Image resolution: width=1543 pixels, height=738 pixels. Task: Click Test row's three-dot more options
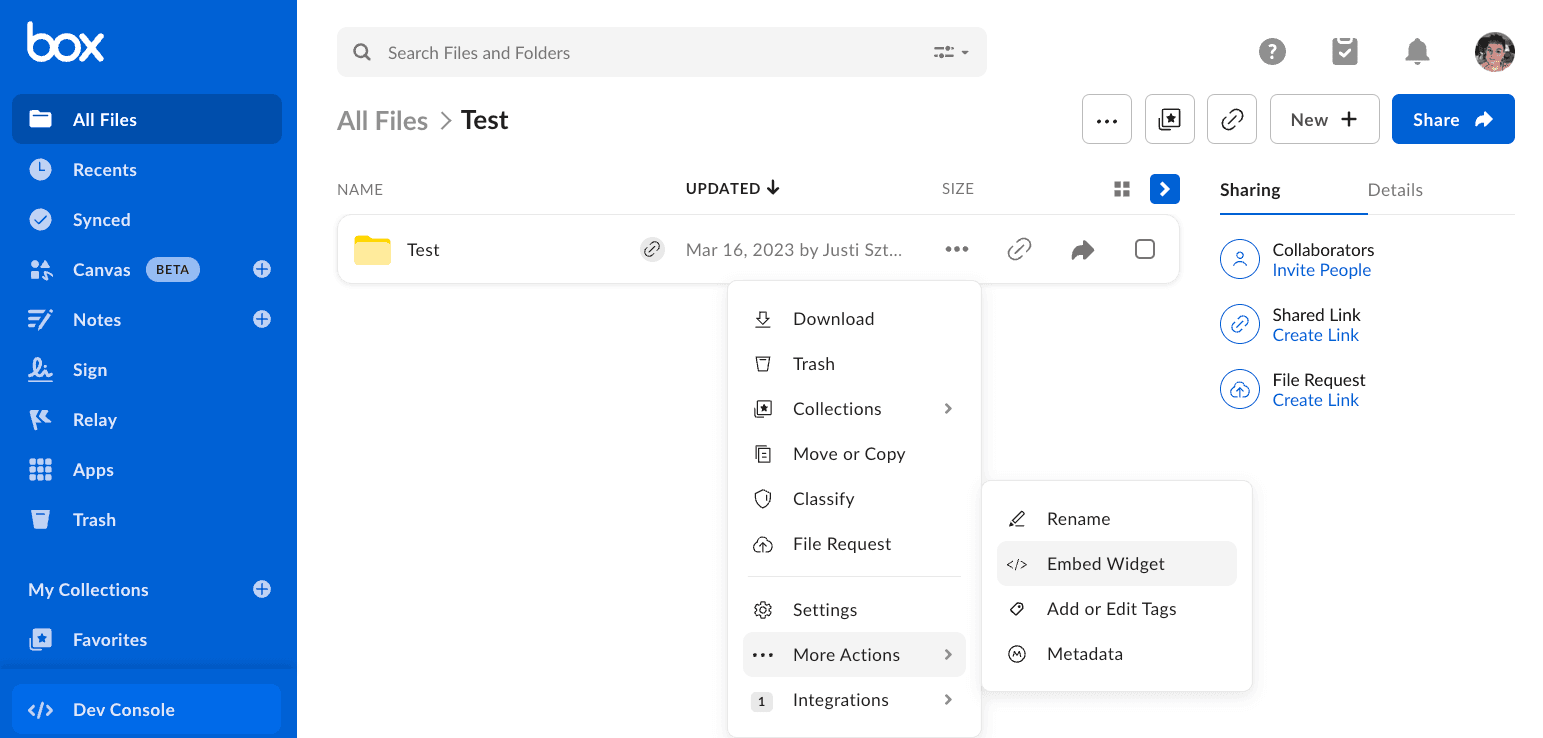pos(957,249)
